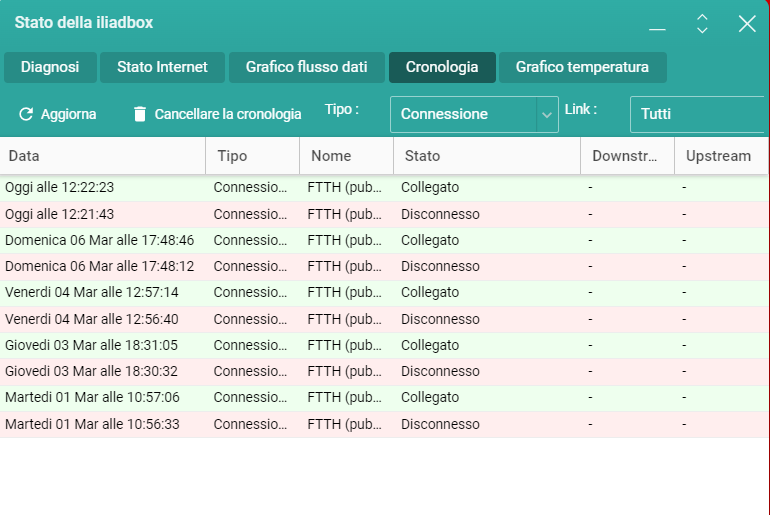Sort by the Tipo column header
This screenshot has height=515, width=770.
(252, 156)
